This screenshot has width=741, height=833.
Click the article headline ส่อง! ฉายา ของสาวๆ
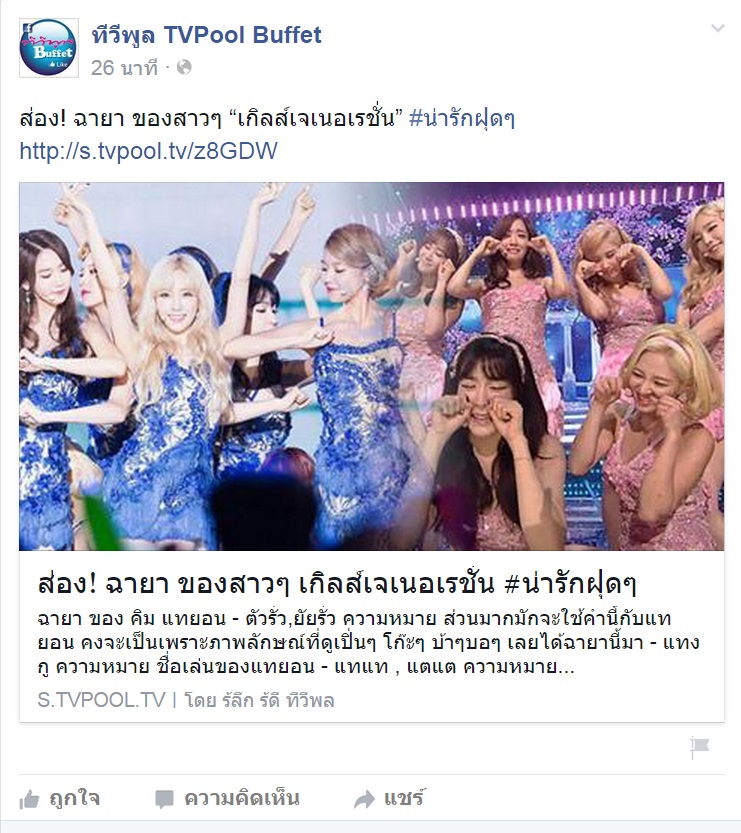tap(337, 584)
